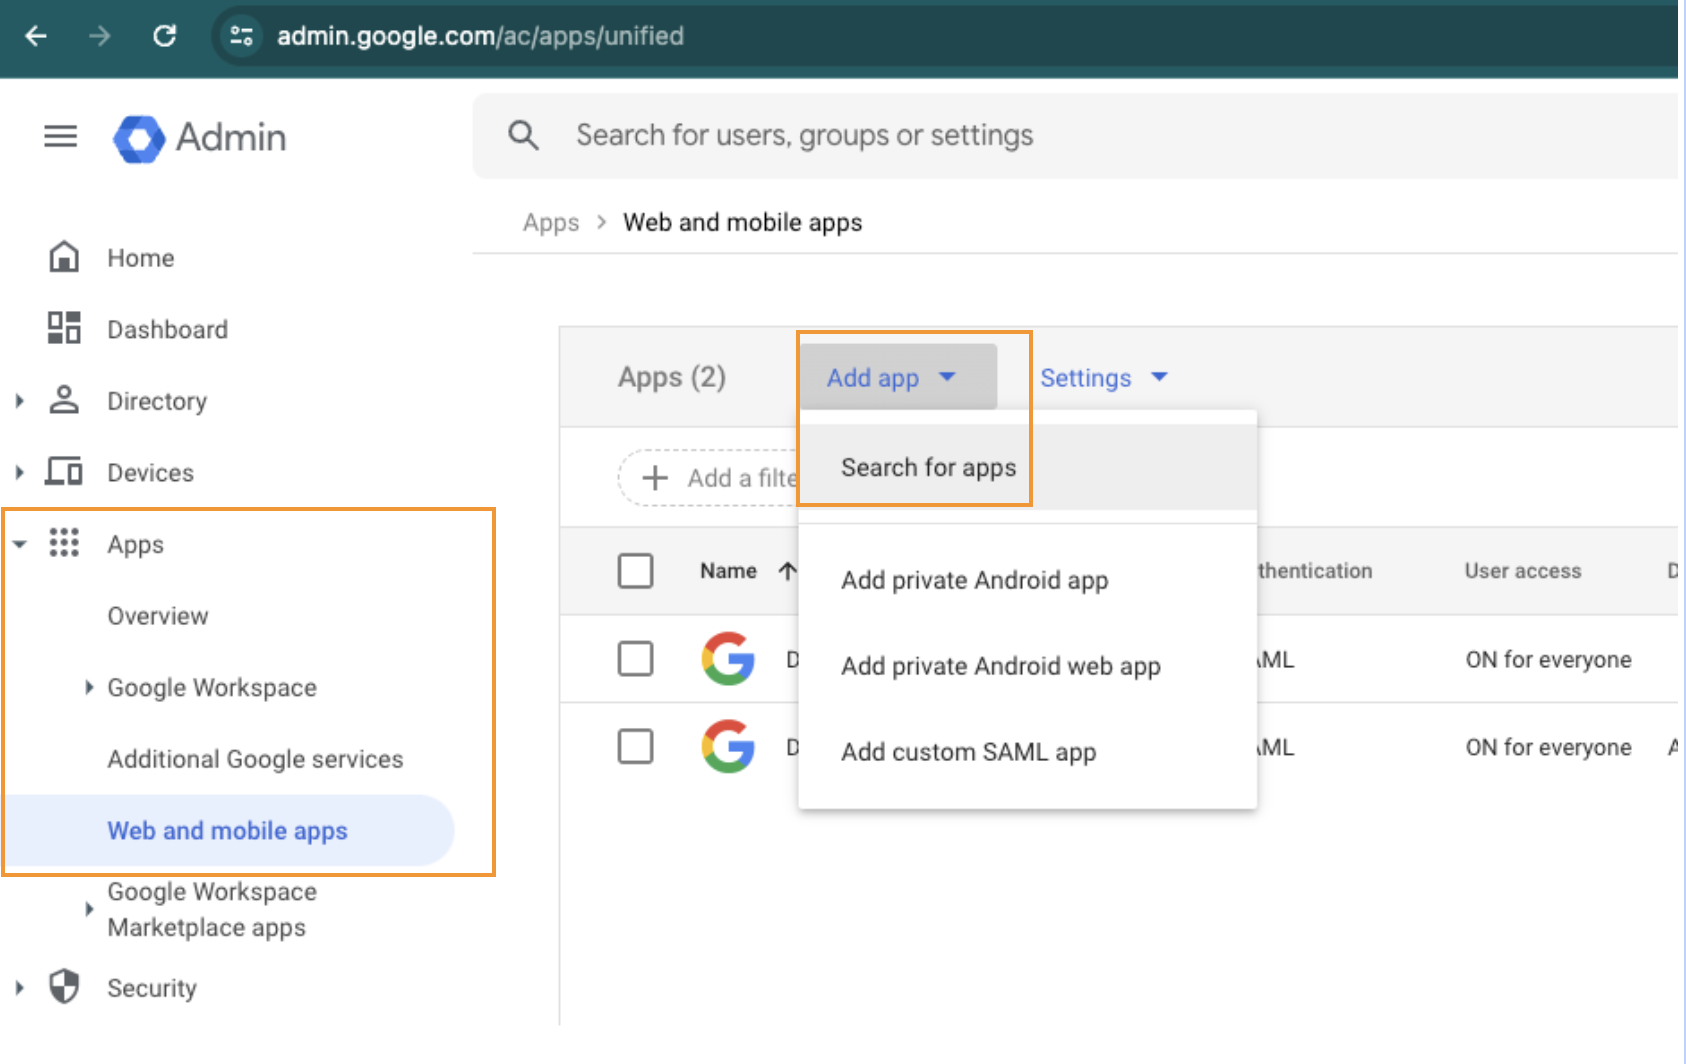Viewport: 1686px width, 1064px height.
Task: Click the Settings dropdown arrow
Action: click(x=1159, y=377)
